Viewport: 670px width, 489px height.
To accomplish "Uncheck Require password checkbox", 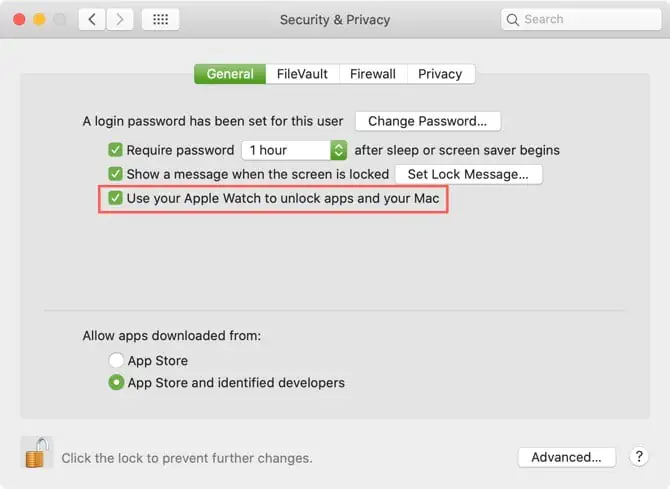I will click(x=116, y=150).
